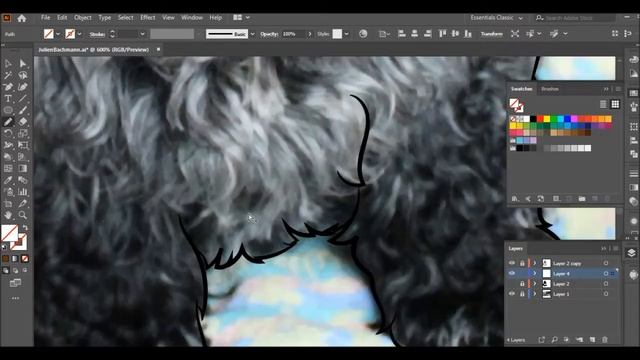Pick the red swatch in Swatches panel

click(x=540, y=119)
